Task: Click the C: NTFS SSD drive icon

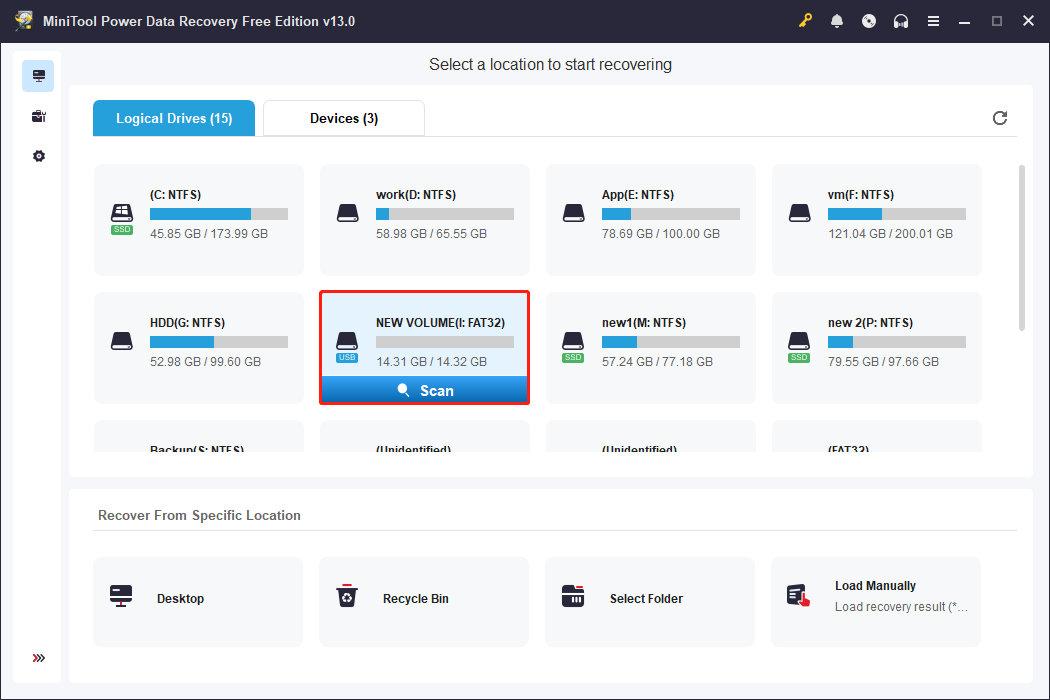Action: (x=122, y=219)
